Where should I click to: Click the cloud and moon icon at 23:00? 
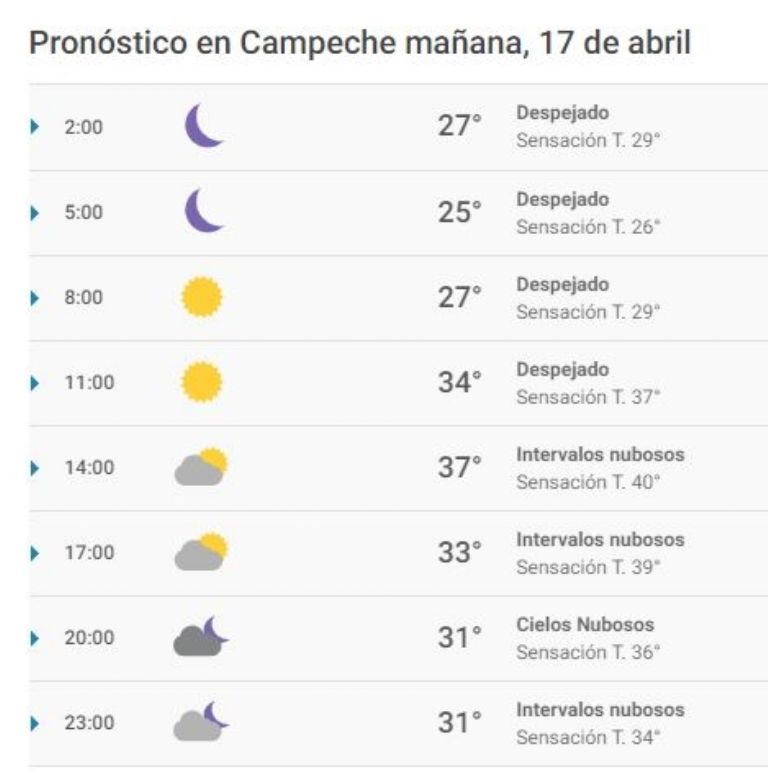pyautogui.click(x=200, y=721)
